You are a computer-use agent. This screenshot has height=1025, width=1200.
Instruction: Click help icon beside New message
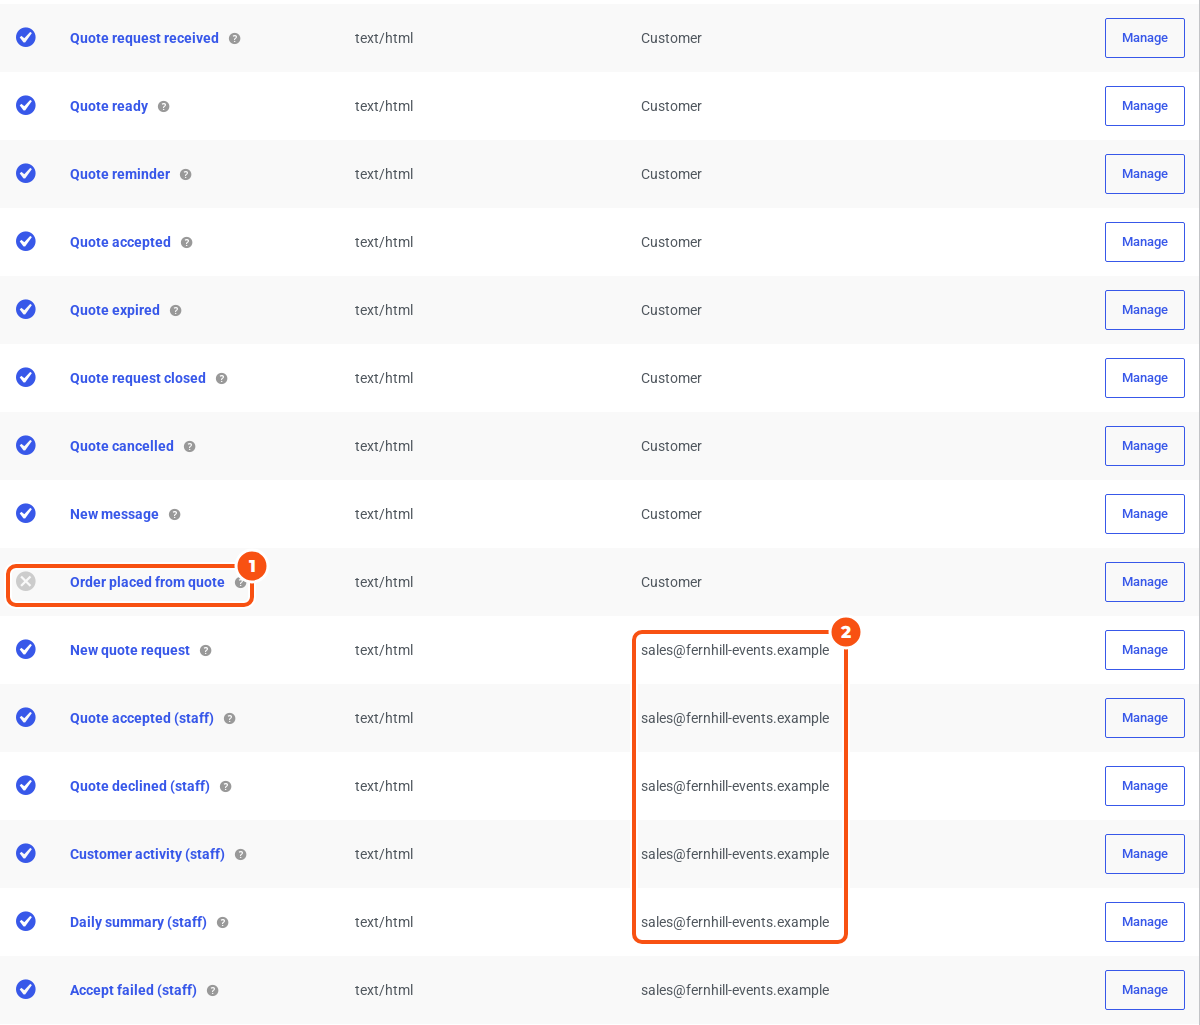click(x=175, y=514)
